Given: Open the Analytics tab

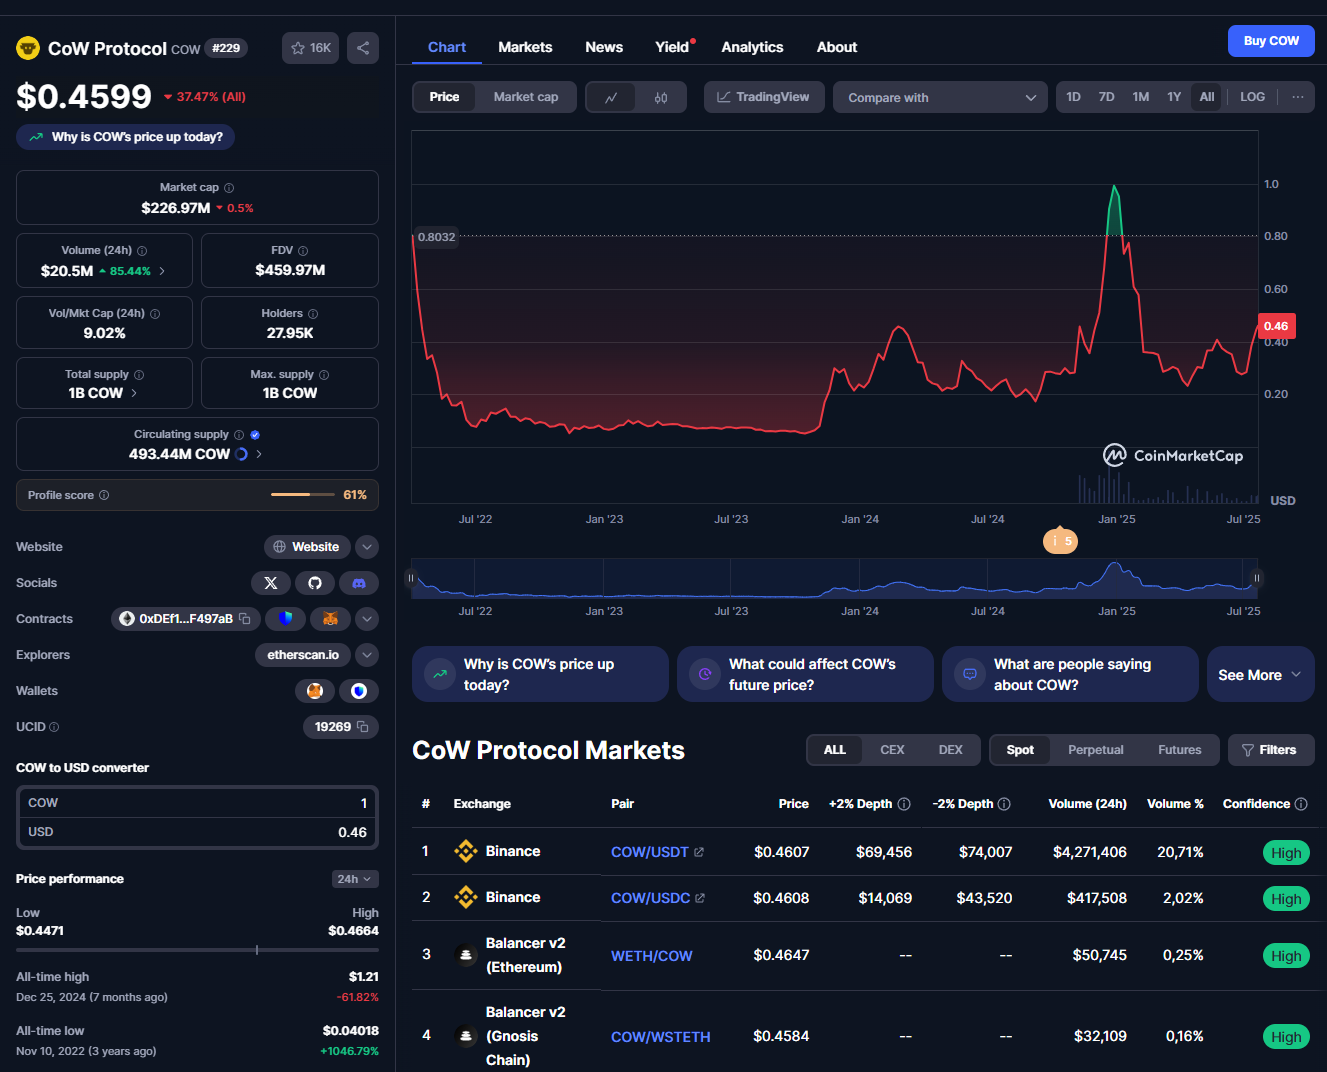Looking at the screenshot, I should point(752,47).
